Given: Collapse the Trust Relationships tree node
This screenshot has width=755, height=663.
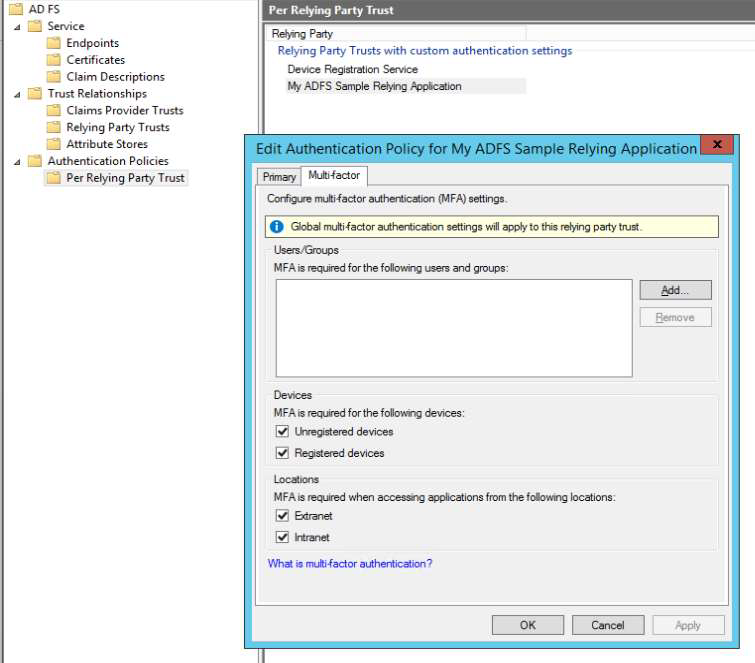Looking at the screenshot, I should click(17, 94).
